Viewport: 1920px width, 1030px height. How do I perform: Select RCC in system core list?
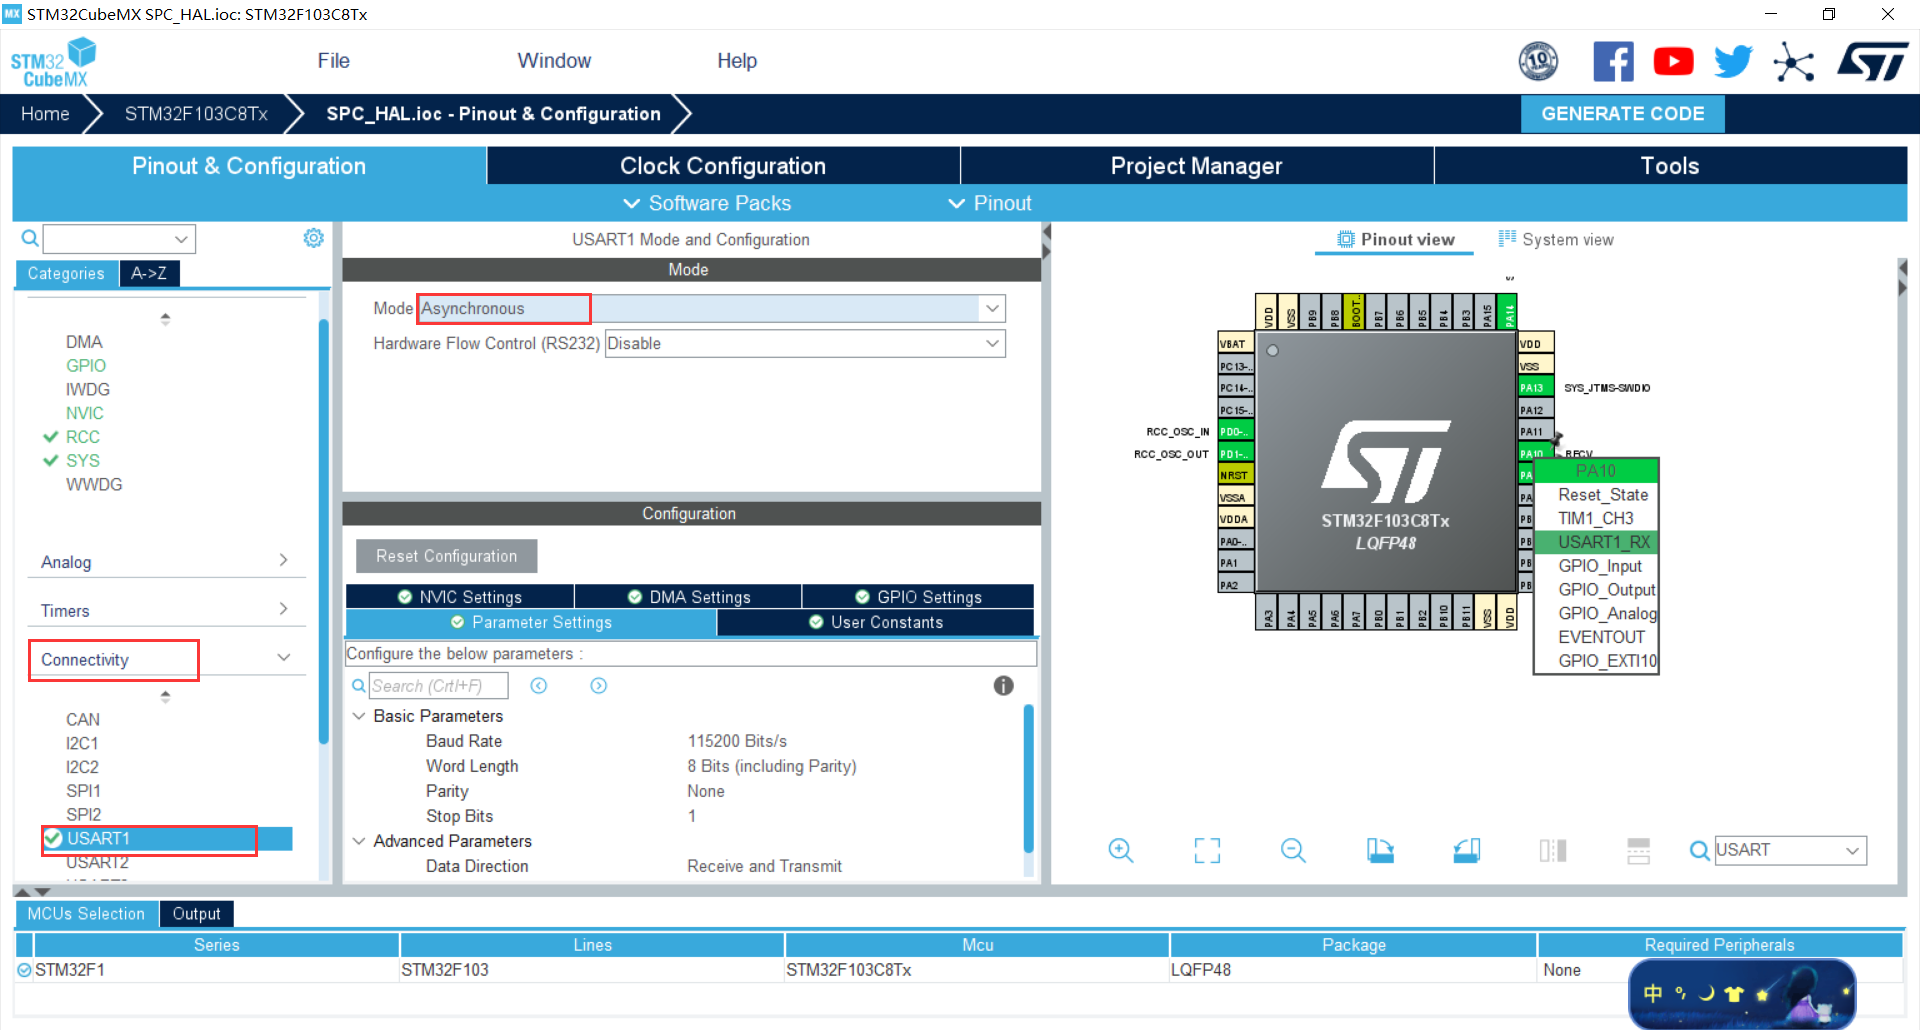click(x=82, y=437)
